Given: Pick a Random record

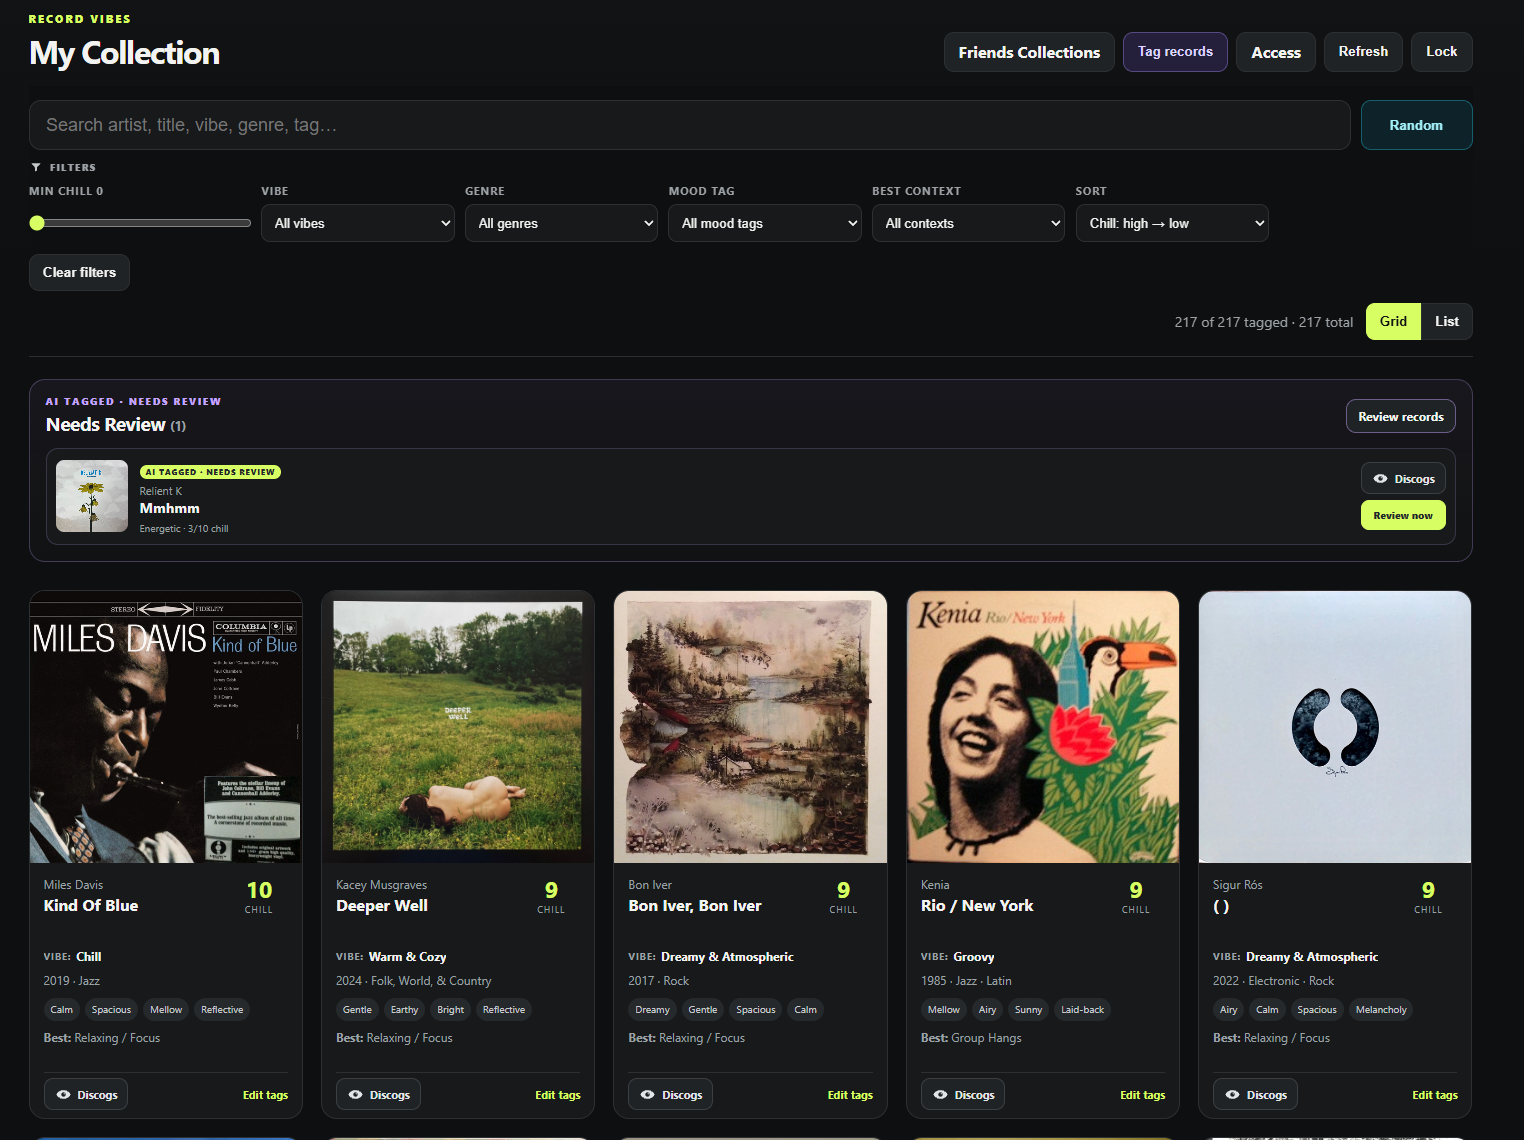Looking at the screenshot, I should point(1416,125).
